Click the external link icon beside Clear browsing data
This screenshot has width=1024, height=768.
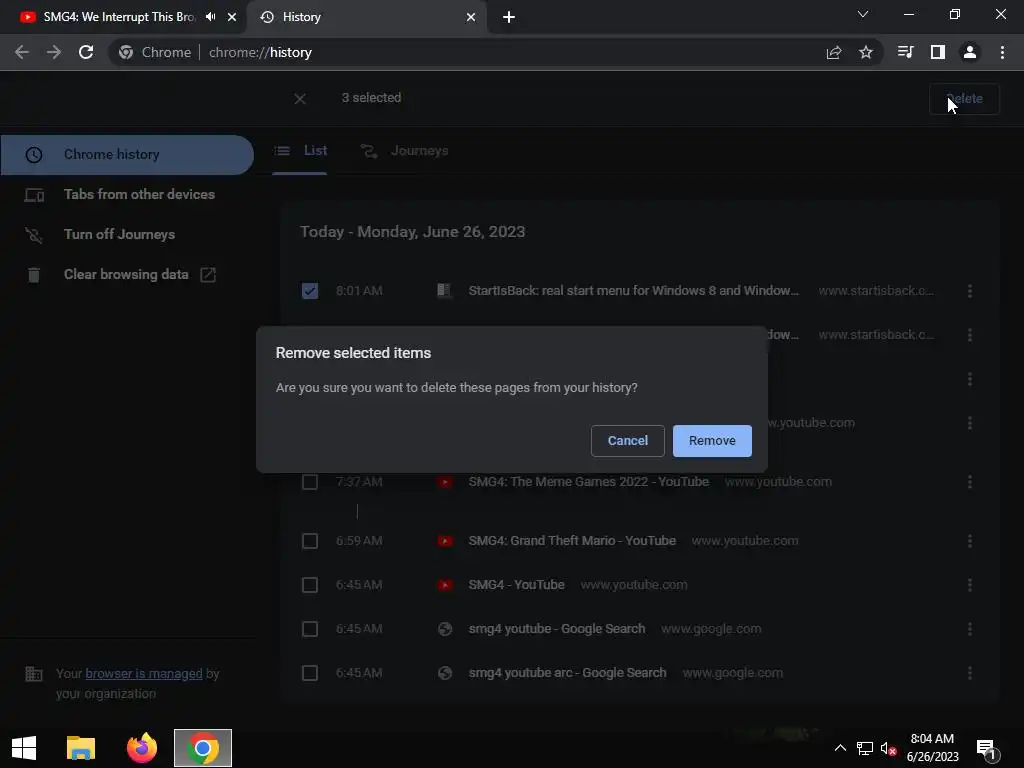[208, 275]
